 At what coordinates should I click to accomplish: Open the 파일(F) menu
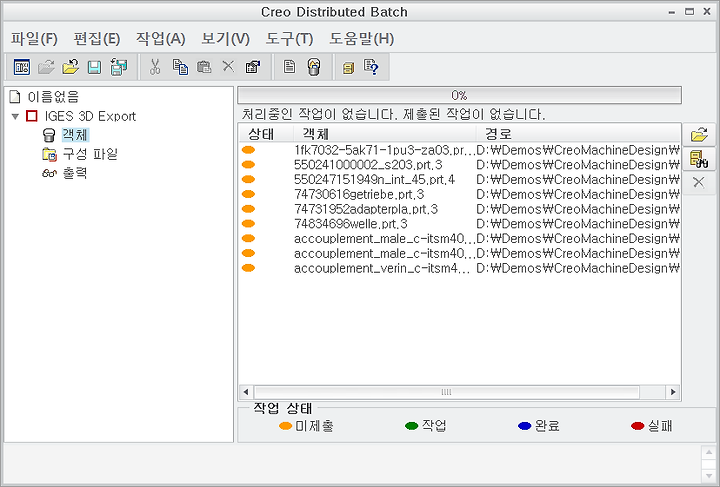[x=34, y=39]
